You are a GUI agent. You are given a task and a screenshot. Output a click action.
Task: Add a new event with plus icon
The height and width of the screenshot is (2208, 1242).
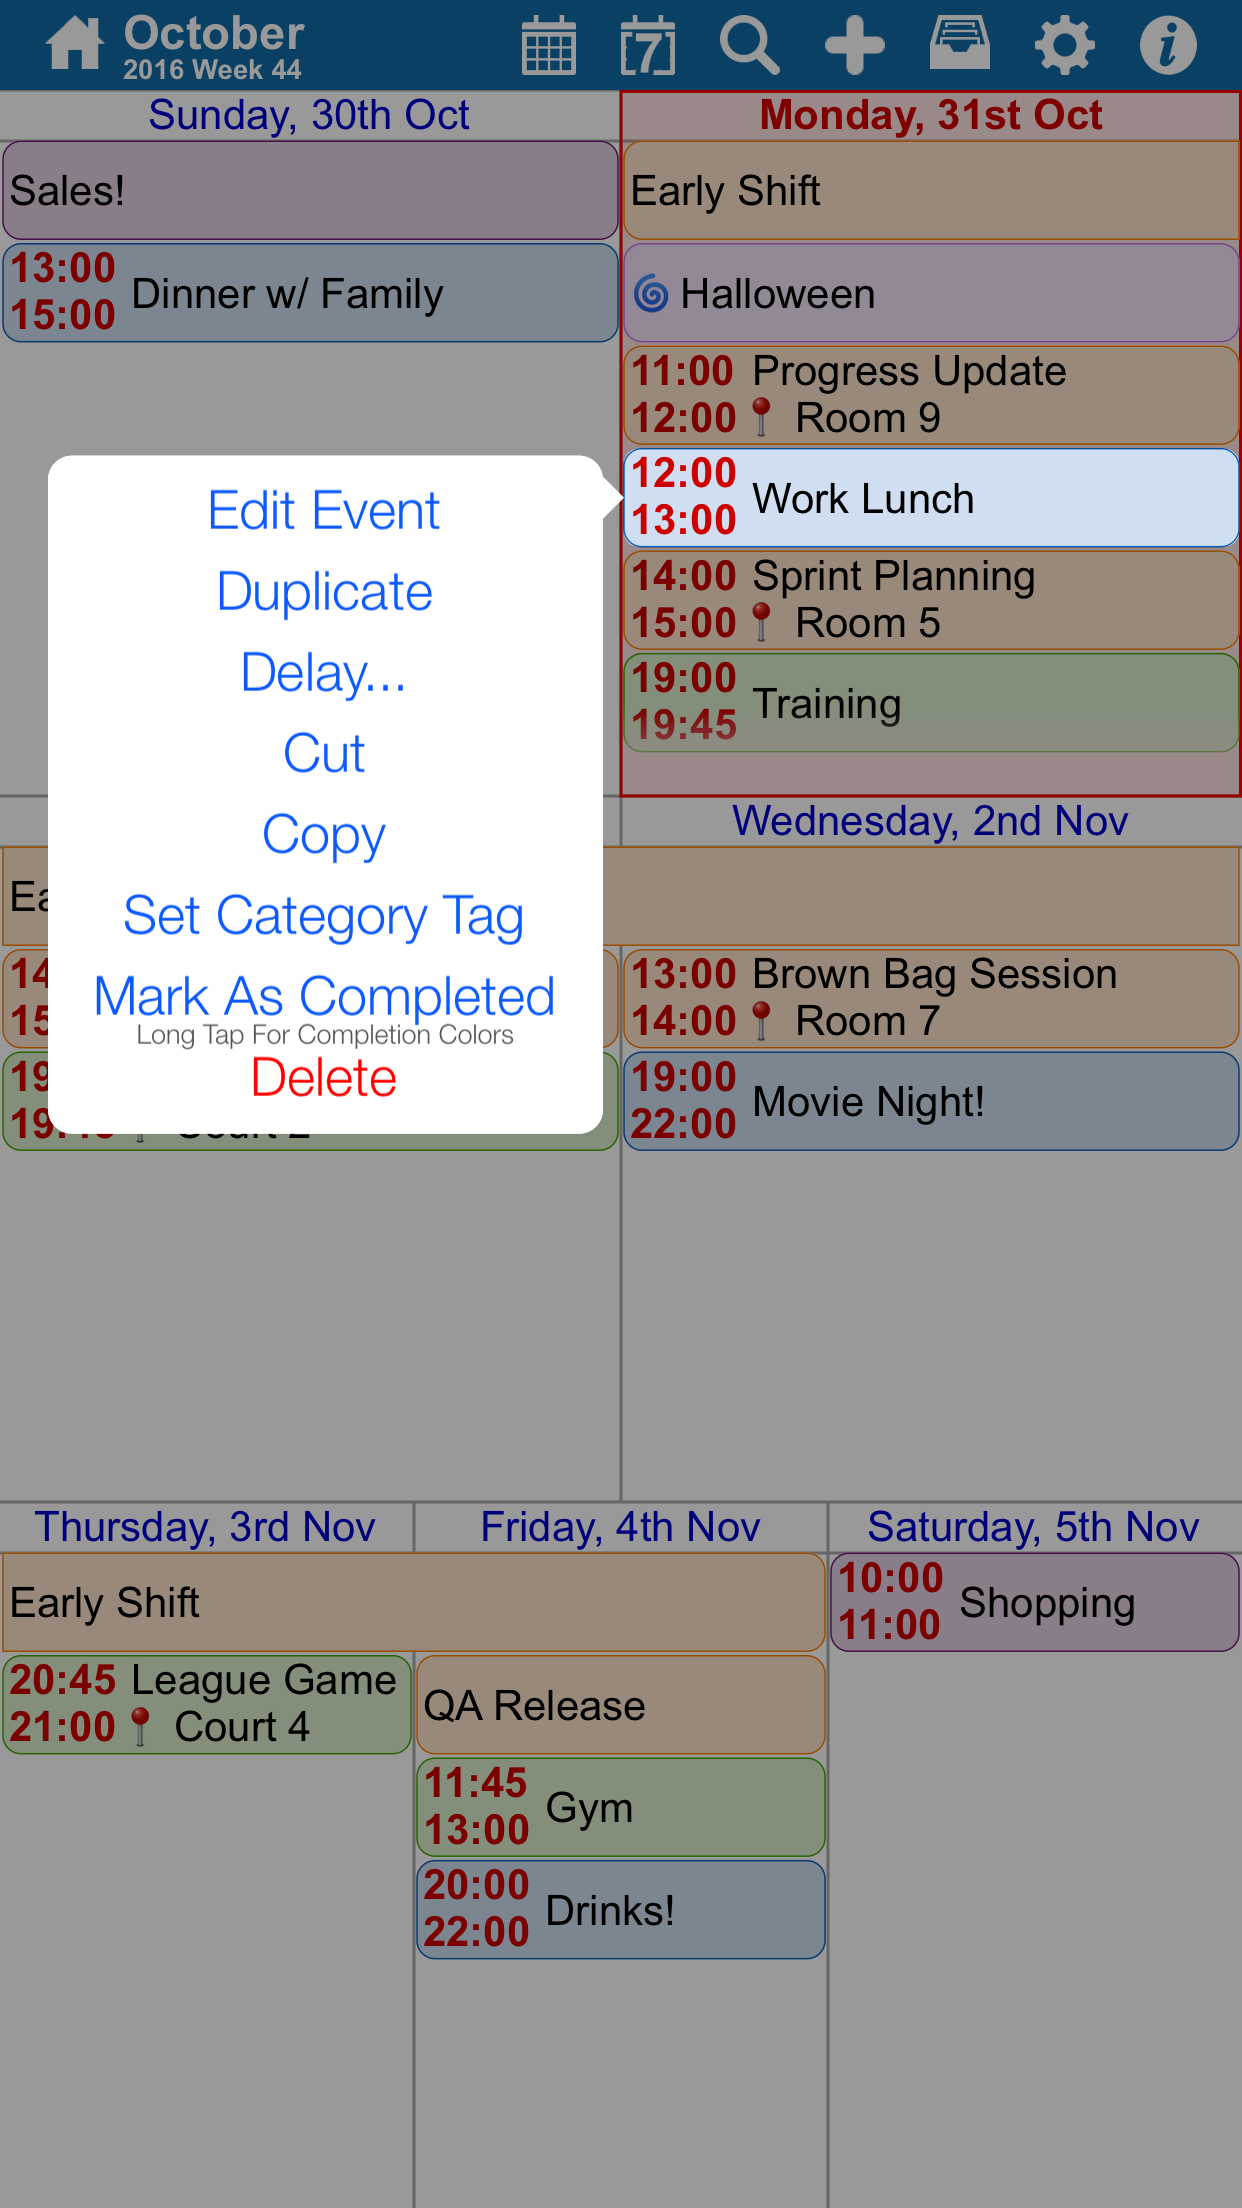click(x=855, y=45)
